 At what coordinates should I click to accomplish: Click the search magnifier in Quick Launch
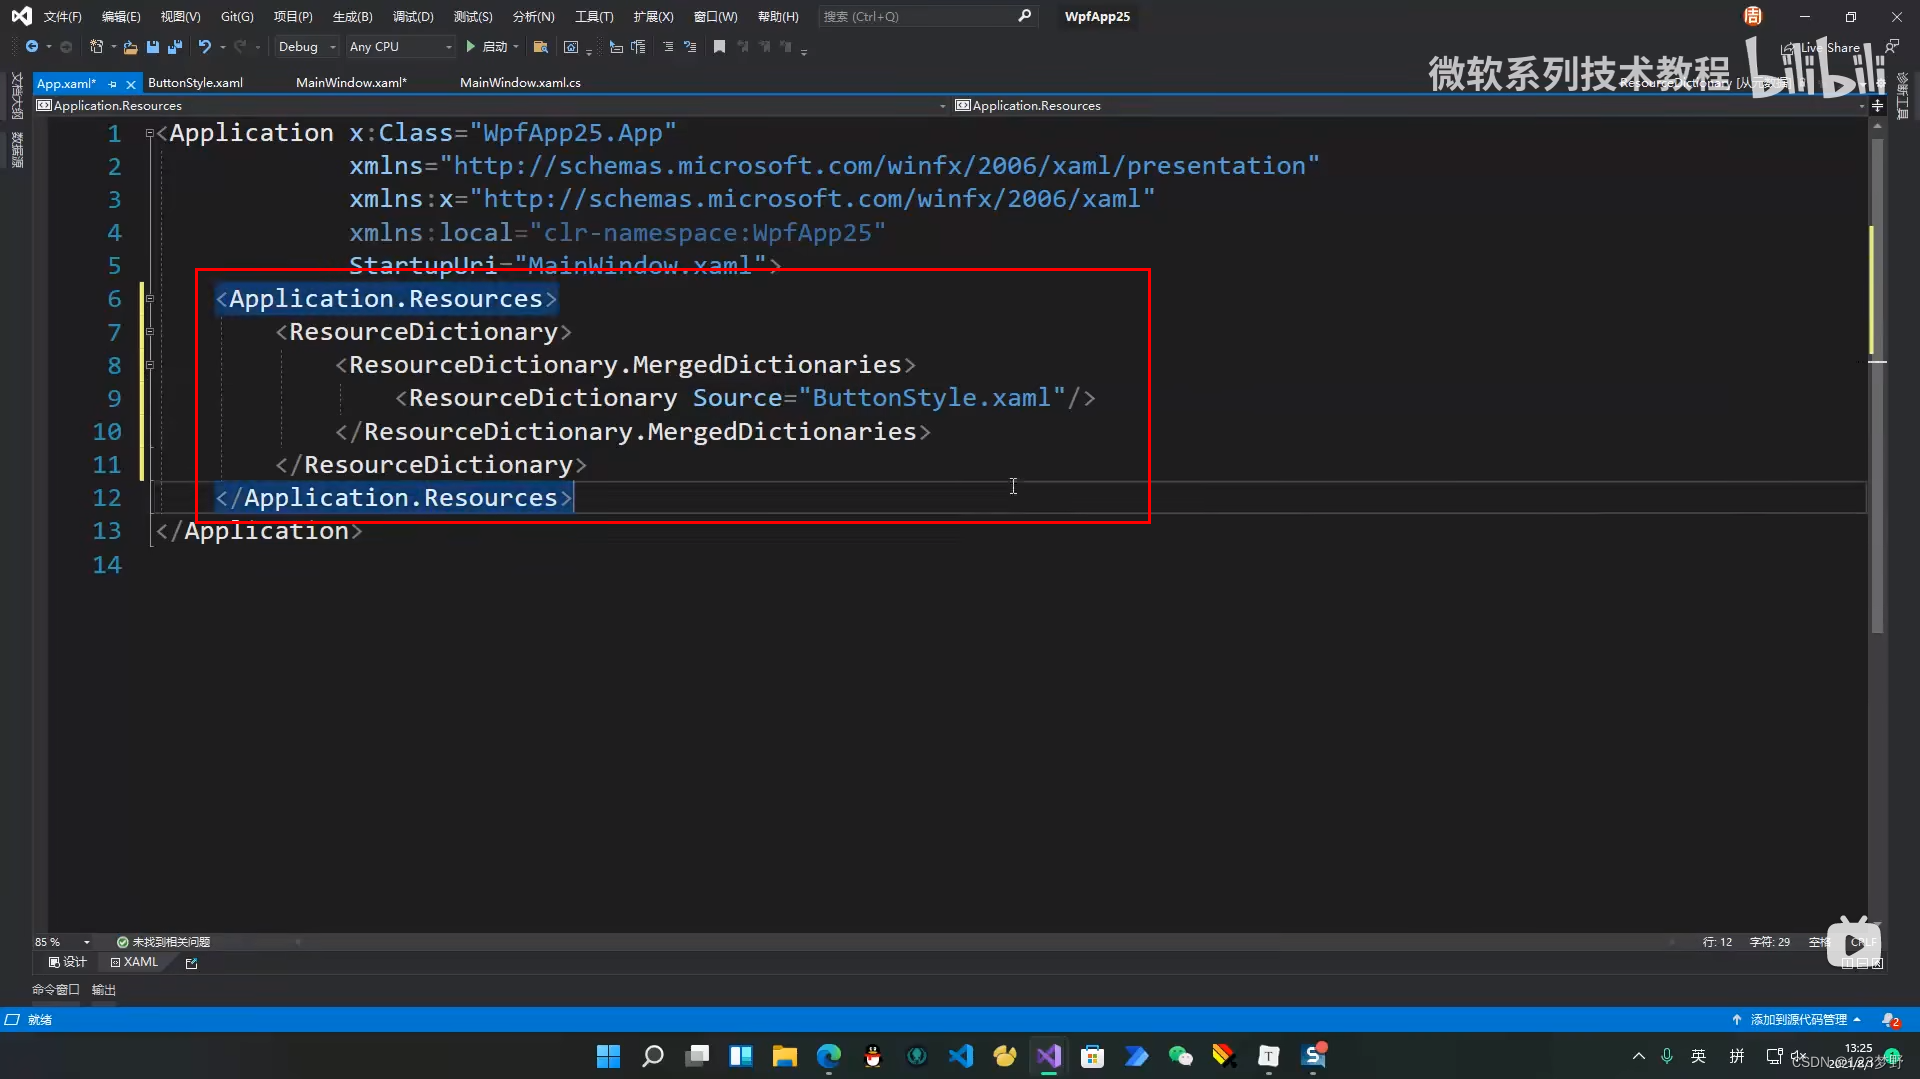pos(1024,16)
